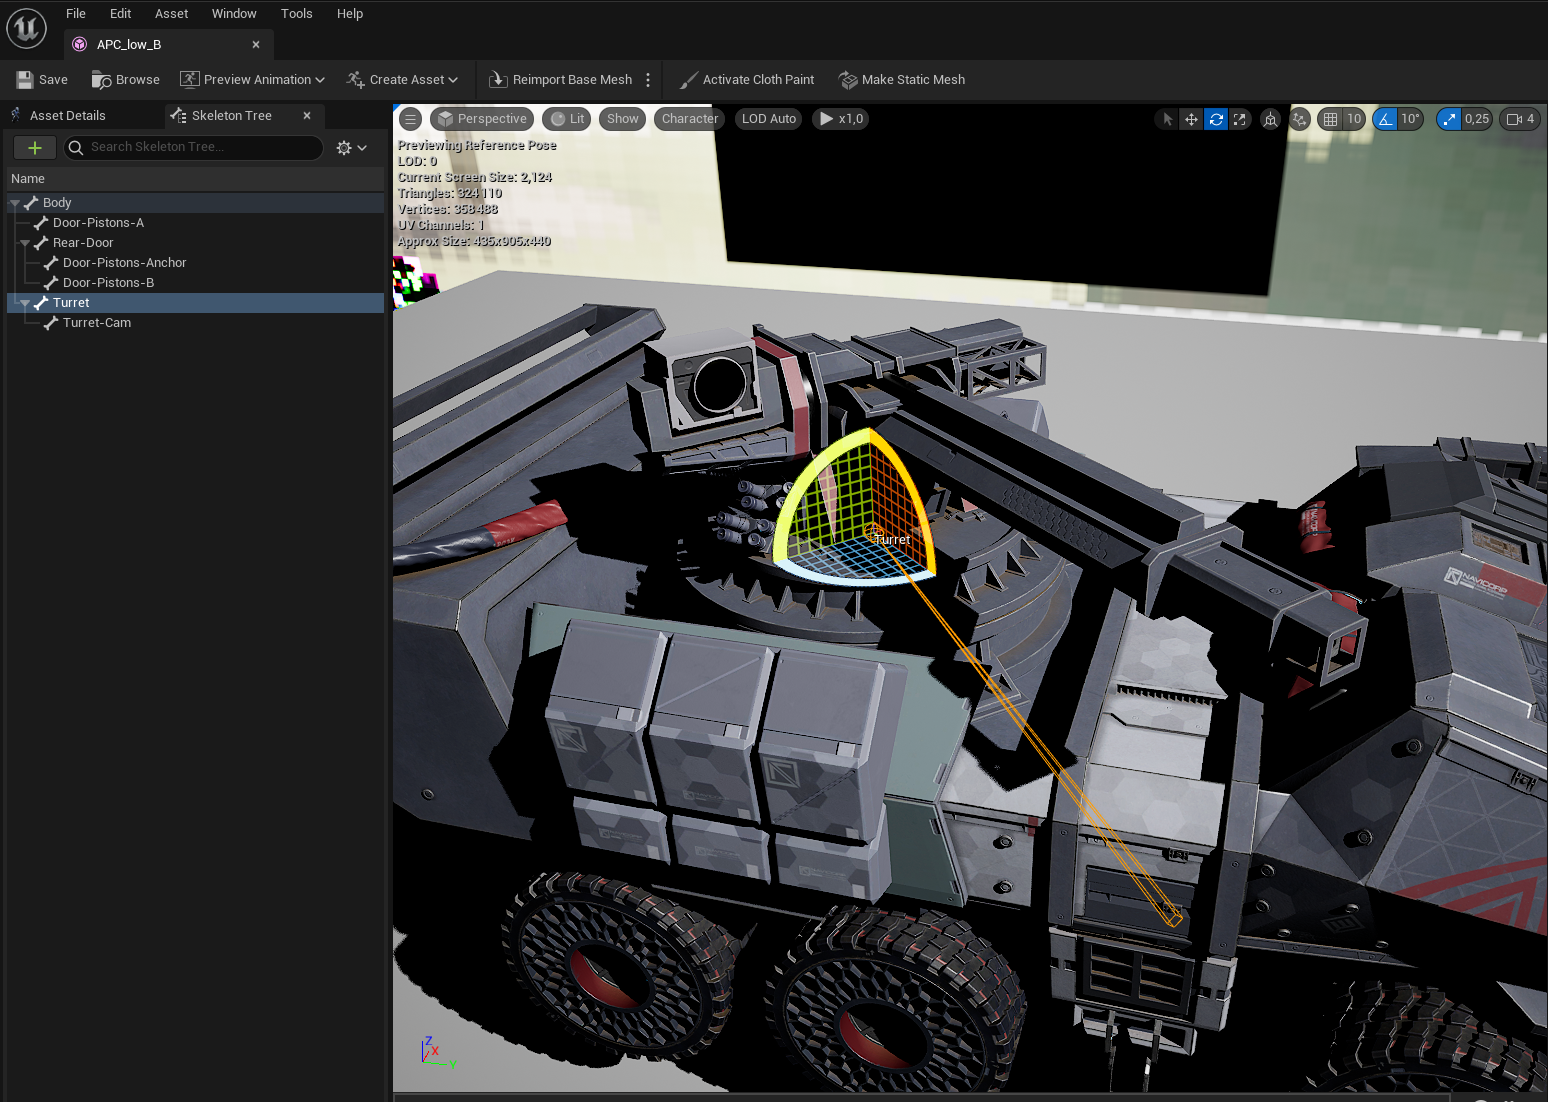
Task: Select the Rear-Door bone
Action: (196, 243)
